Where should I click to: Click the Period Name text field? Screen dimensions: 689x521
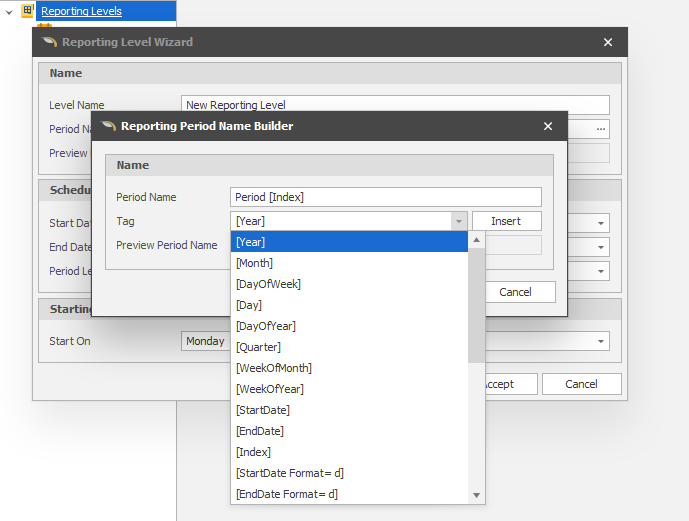pos(385,197)
